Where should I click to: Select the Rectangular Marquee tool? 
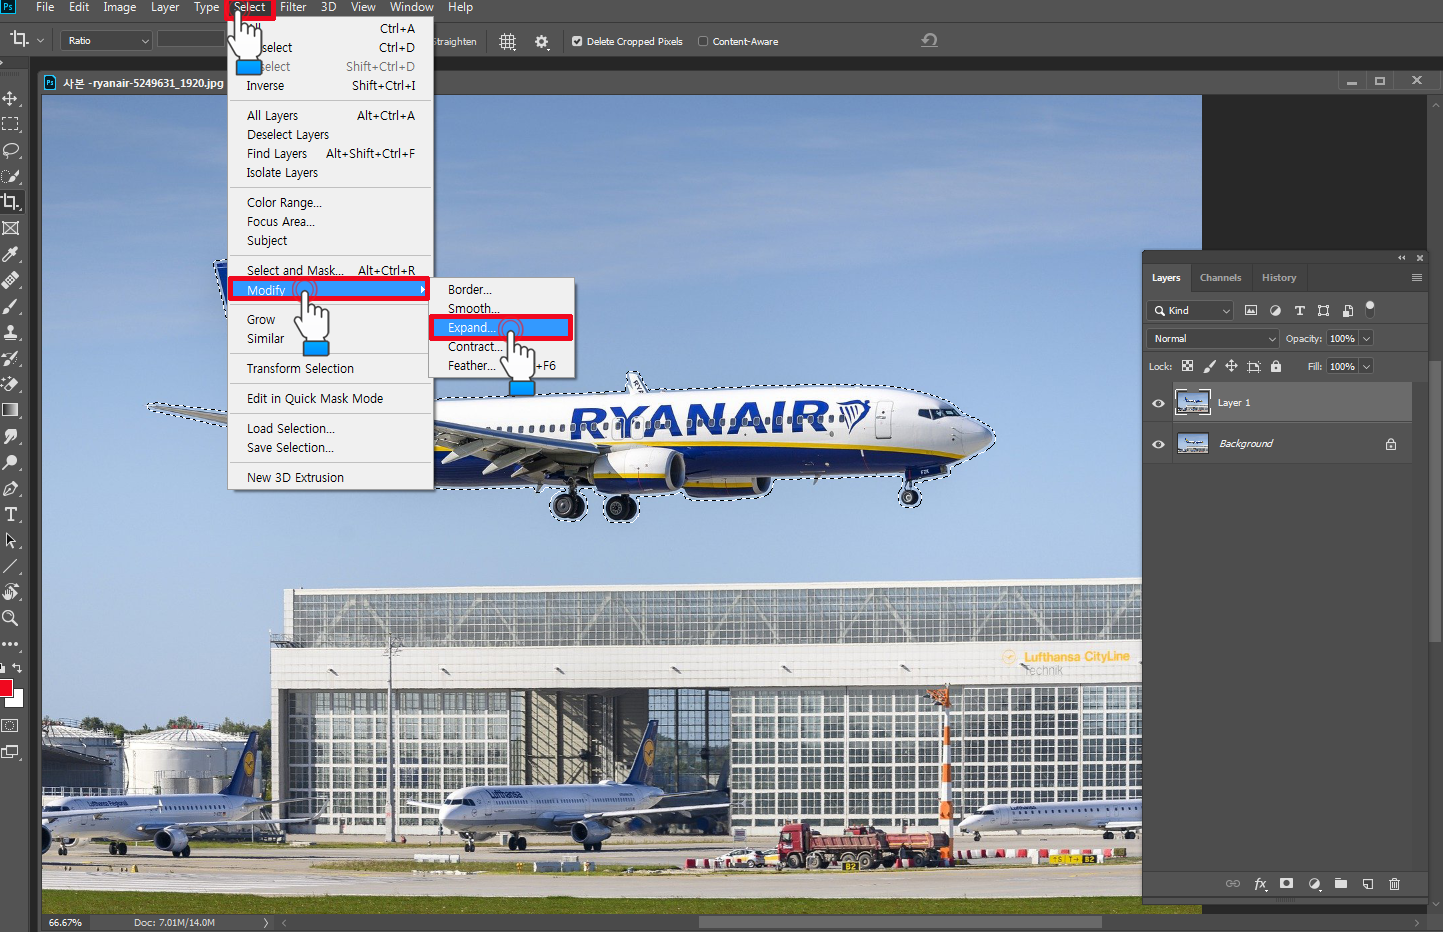tap(10, 124)
